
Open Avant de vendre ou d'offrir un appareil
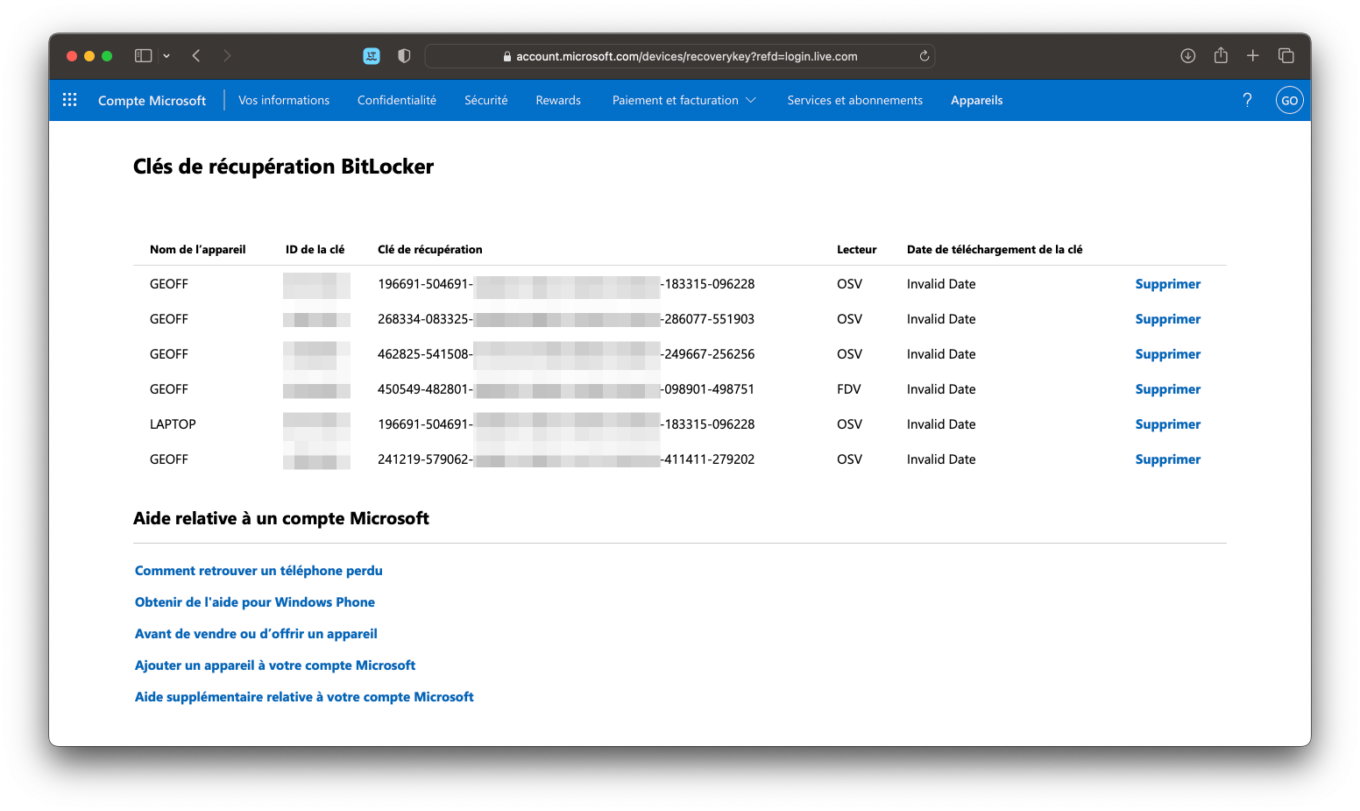[x=256, y=634]
